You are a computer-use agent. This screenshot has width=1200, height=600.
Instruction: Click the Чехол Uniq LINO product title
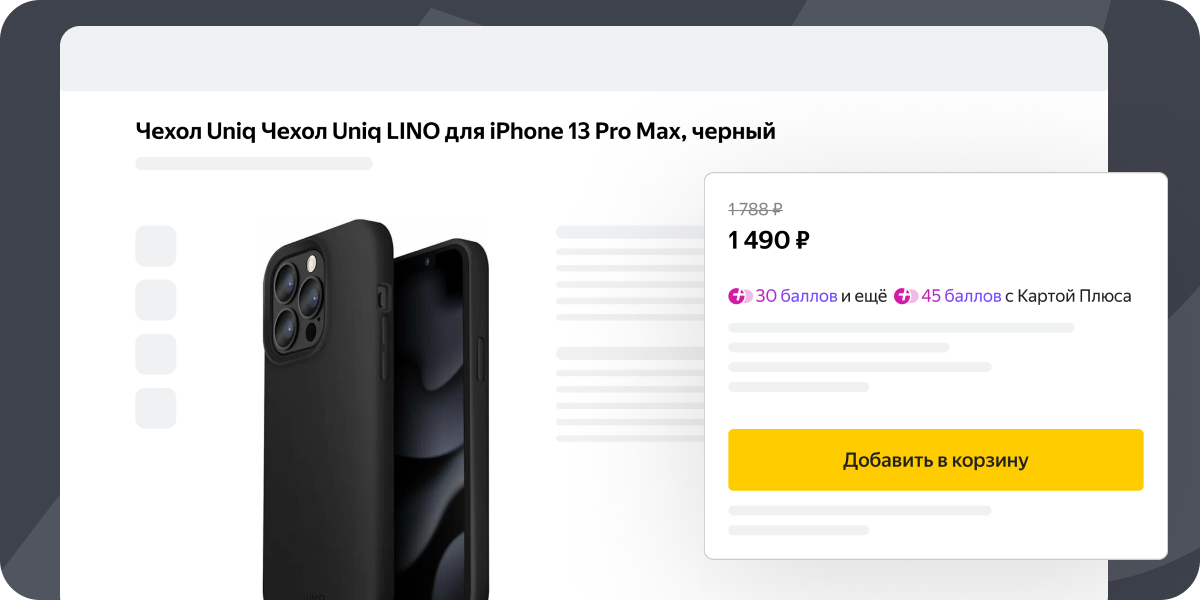pyautogui.click(x=455, y=131)
